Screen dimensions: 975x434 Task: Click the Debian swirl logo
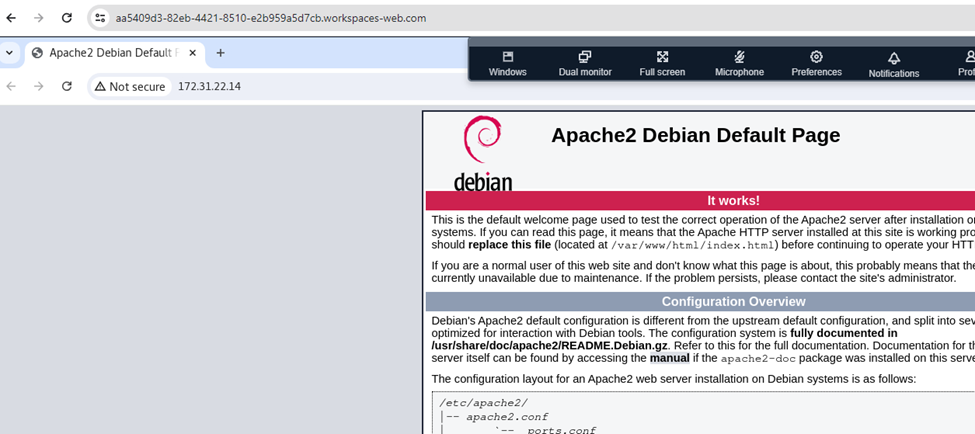click(483, 153)
